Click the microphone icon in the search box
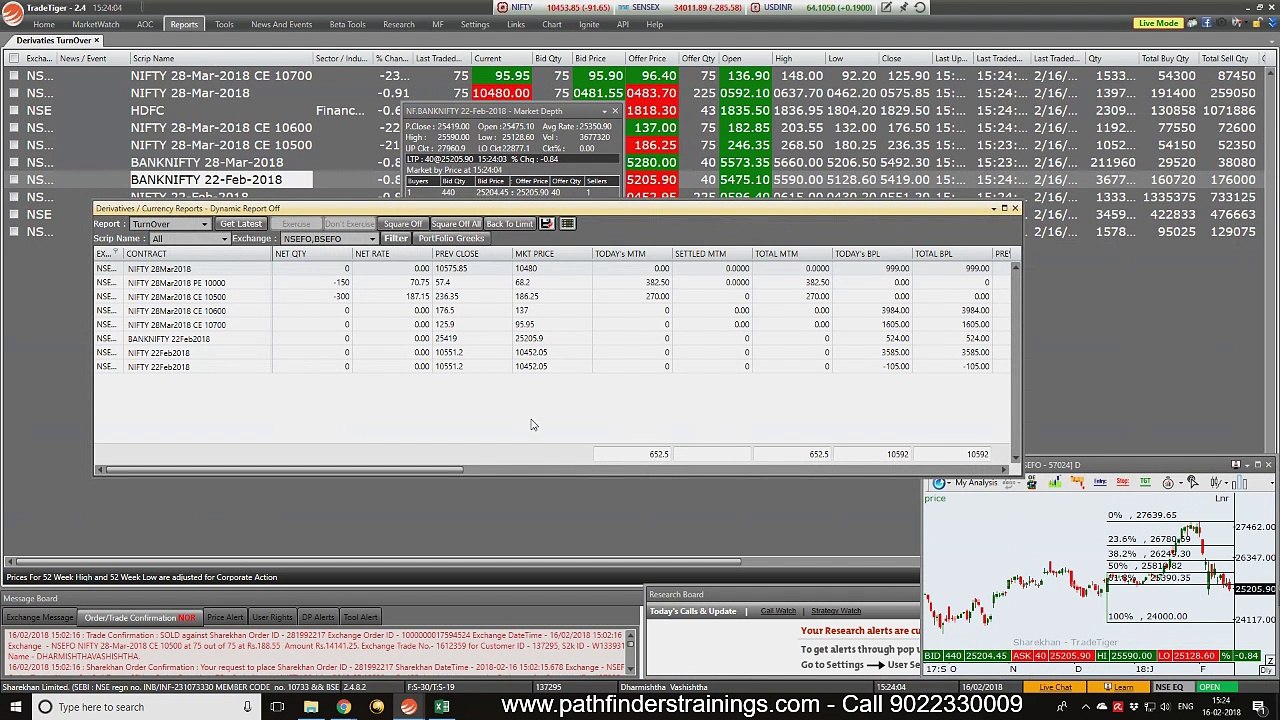This screenshot has width=1280, height=720. pos(247,707)
